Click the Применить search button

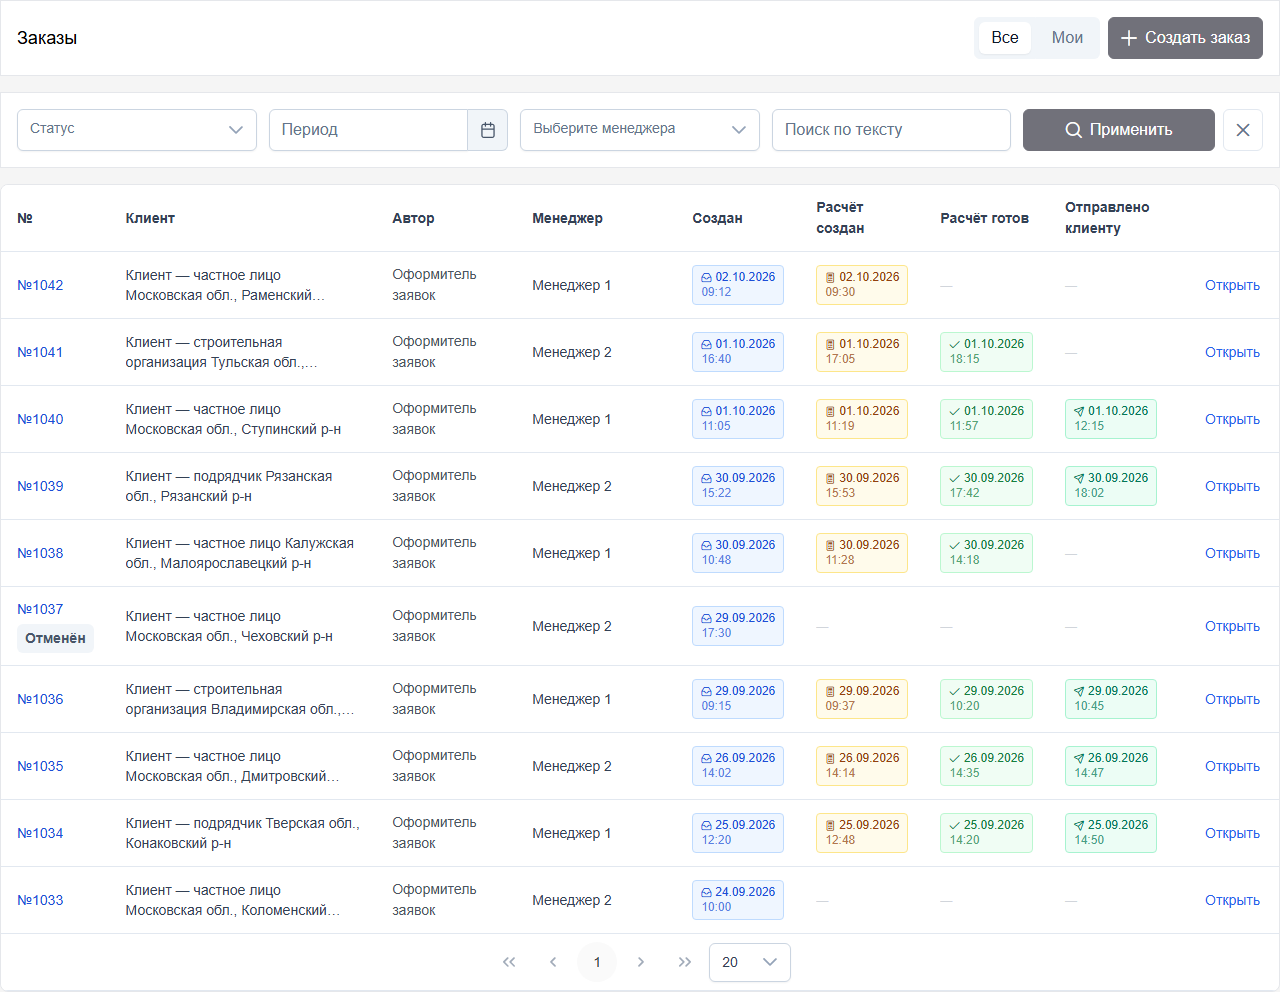tap(1119, 130)
